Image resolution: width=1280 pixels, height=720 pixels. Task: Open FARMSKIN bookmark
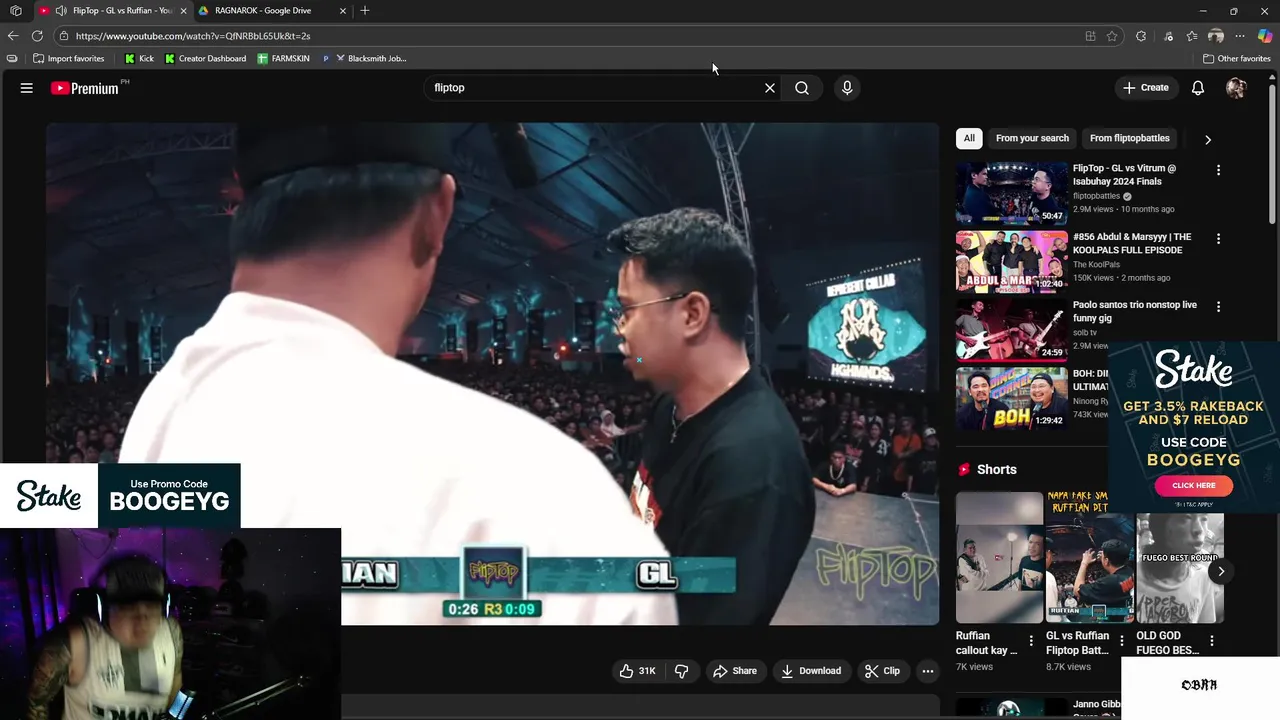[284, 59]
